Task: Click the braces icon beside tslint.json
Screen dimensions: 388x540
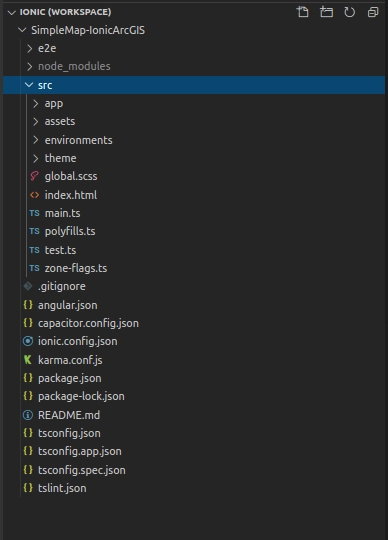Action: pos(28,488)
